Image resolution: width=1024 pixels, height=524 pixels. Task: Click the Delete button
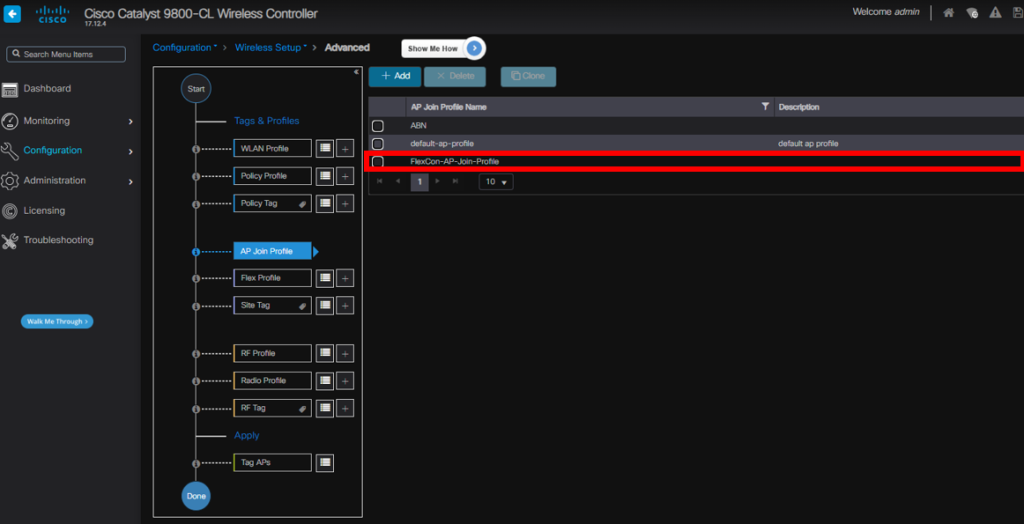[455, 76]
